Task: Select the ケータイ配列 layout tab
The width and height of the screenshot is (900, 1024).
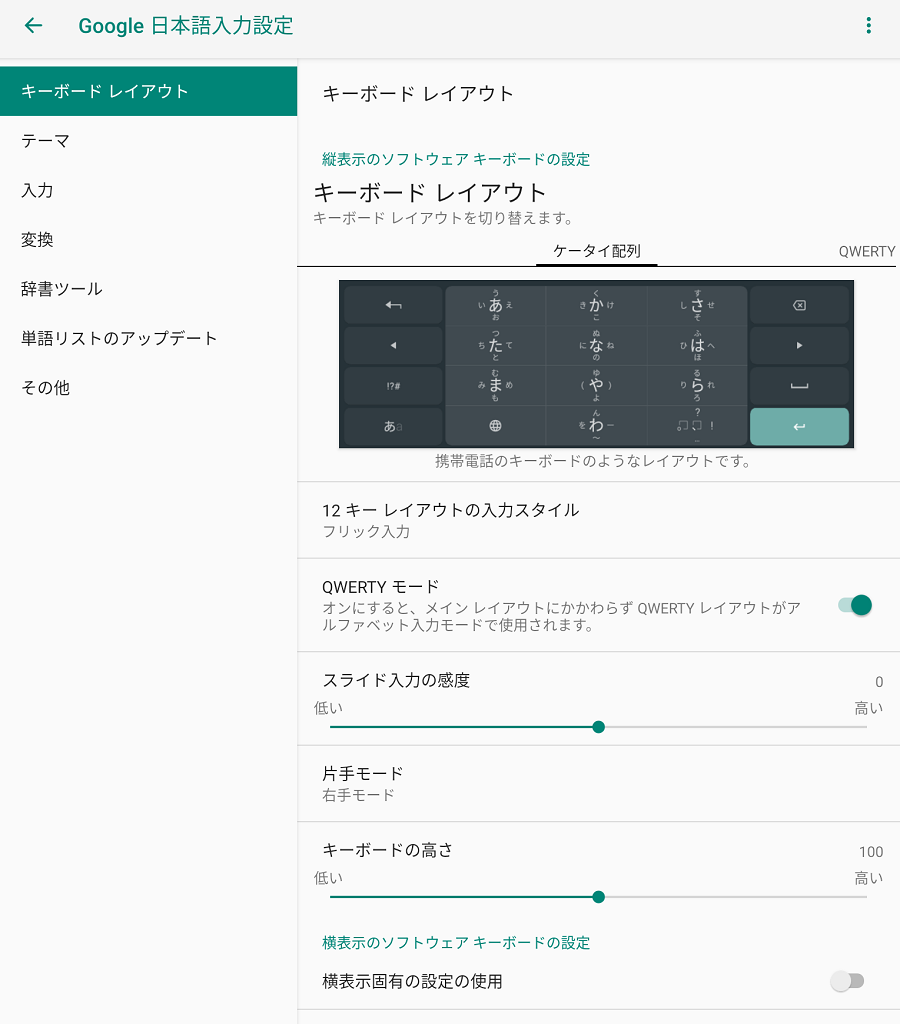Action: pos(596,251)
